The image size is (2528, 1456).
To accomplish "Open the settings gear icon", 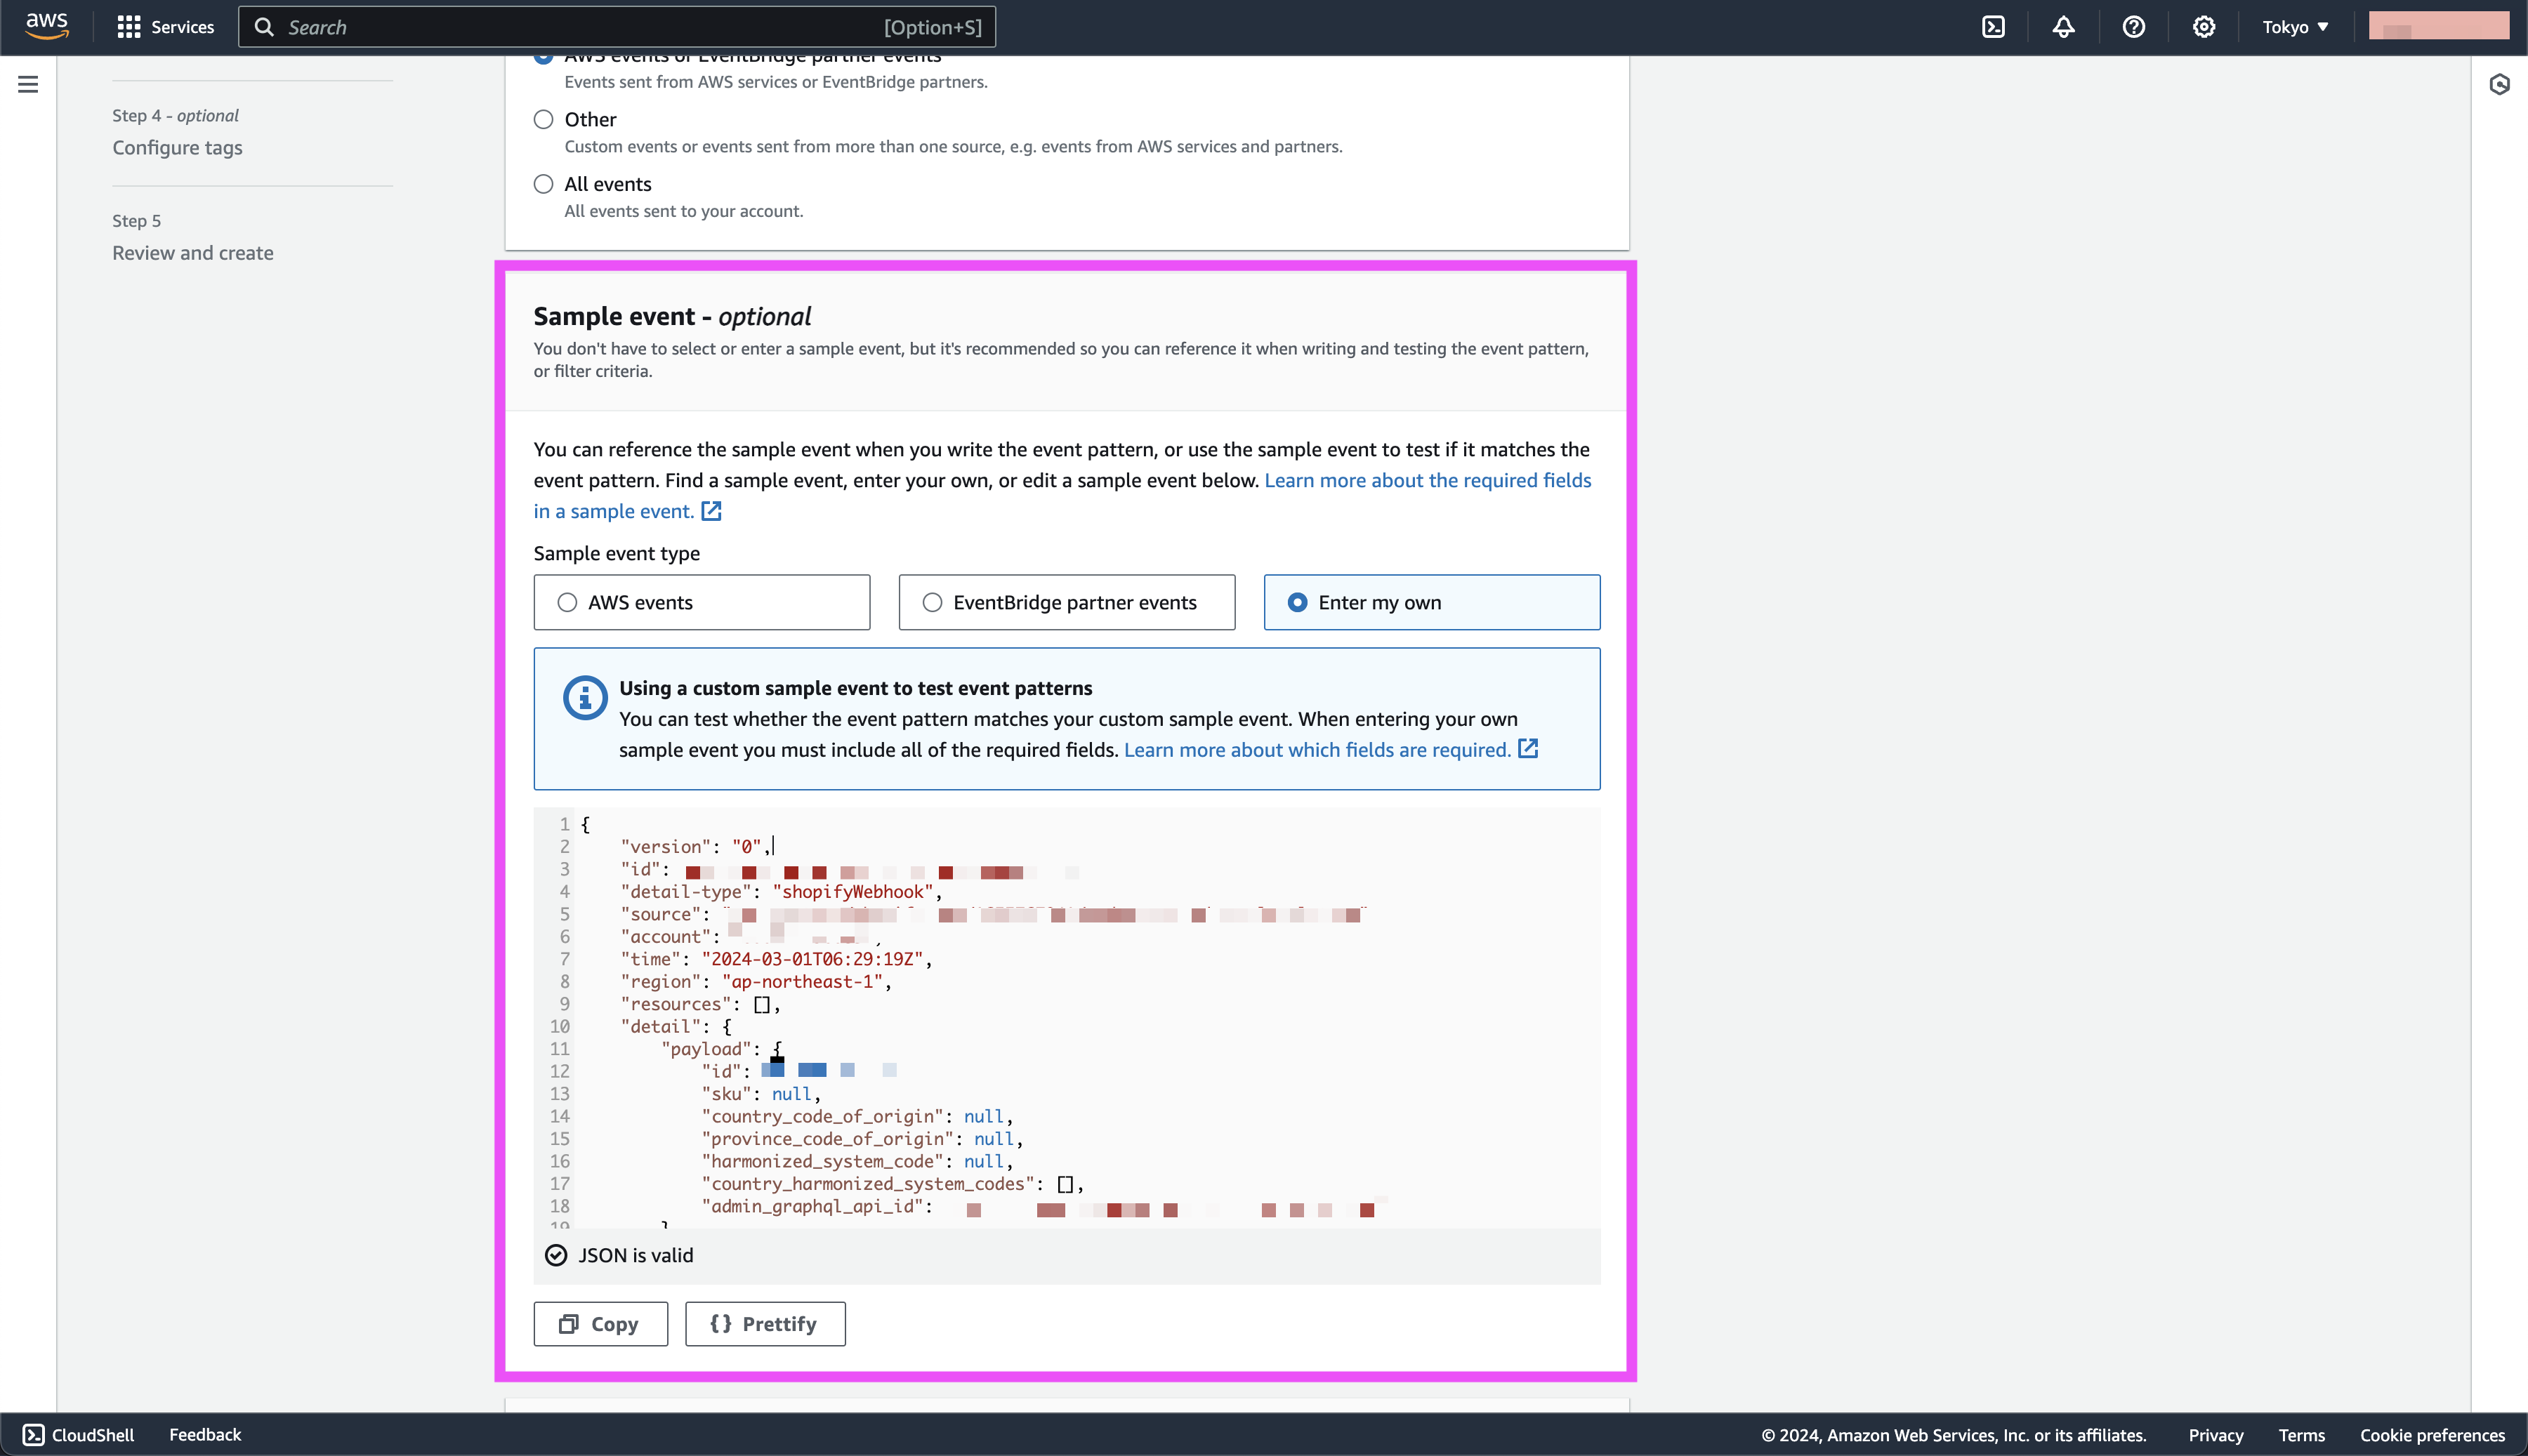I will (2203, 27).
